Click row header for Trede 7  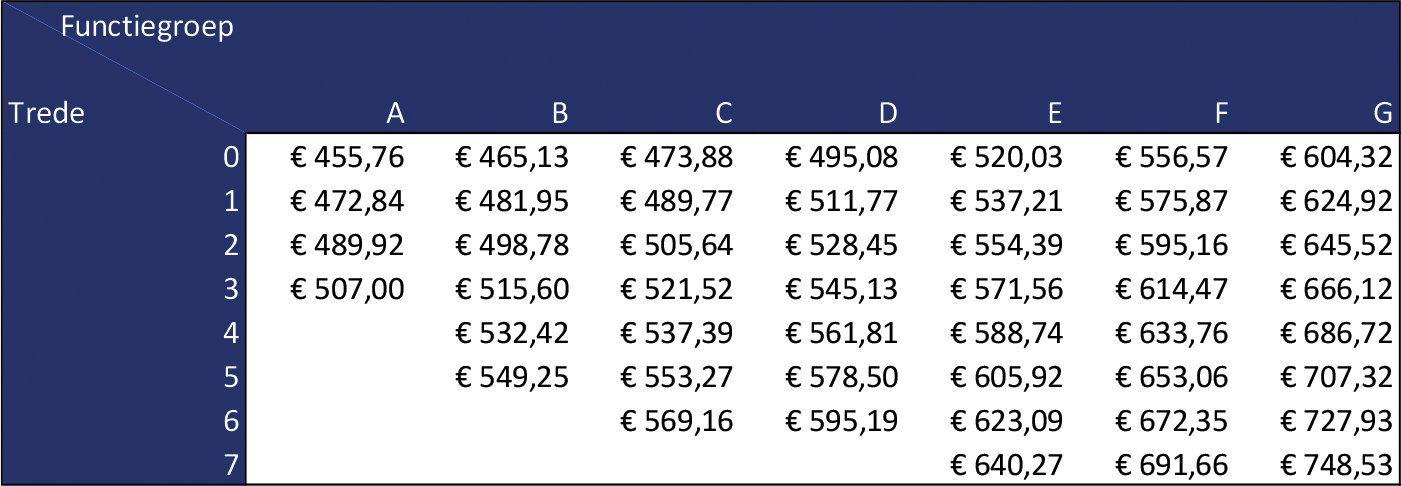231,466
